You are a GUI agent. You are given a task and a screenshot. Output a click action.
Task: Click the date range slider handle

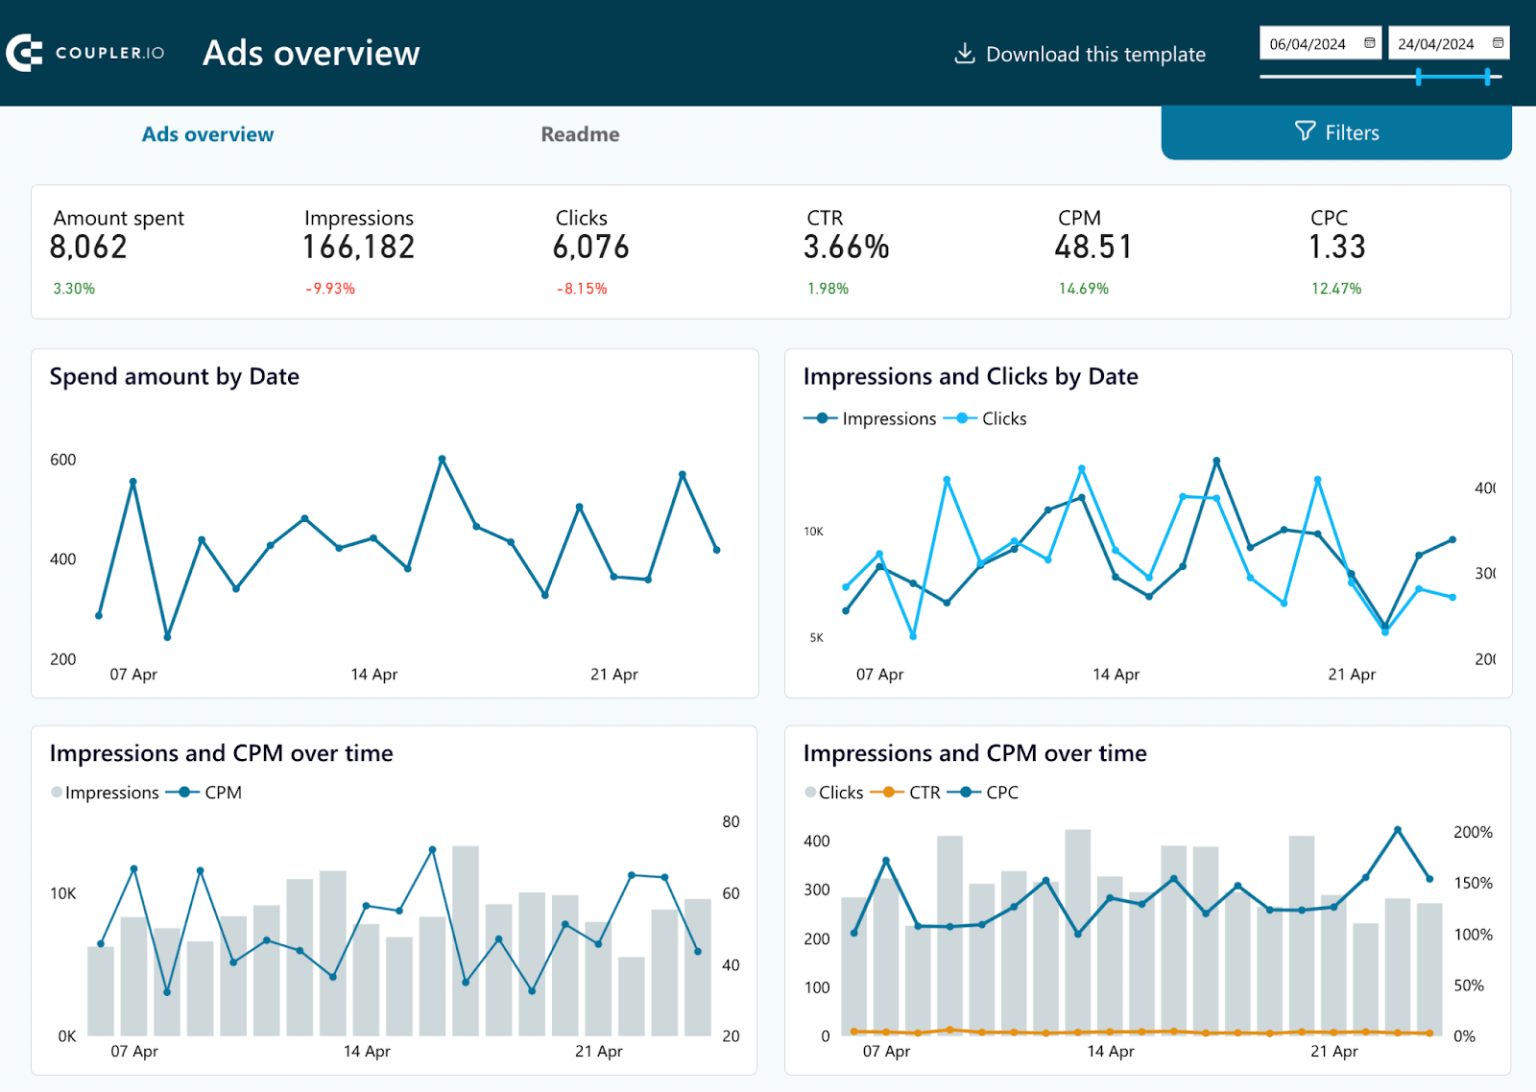pos(1418,75)
